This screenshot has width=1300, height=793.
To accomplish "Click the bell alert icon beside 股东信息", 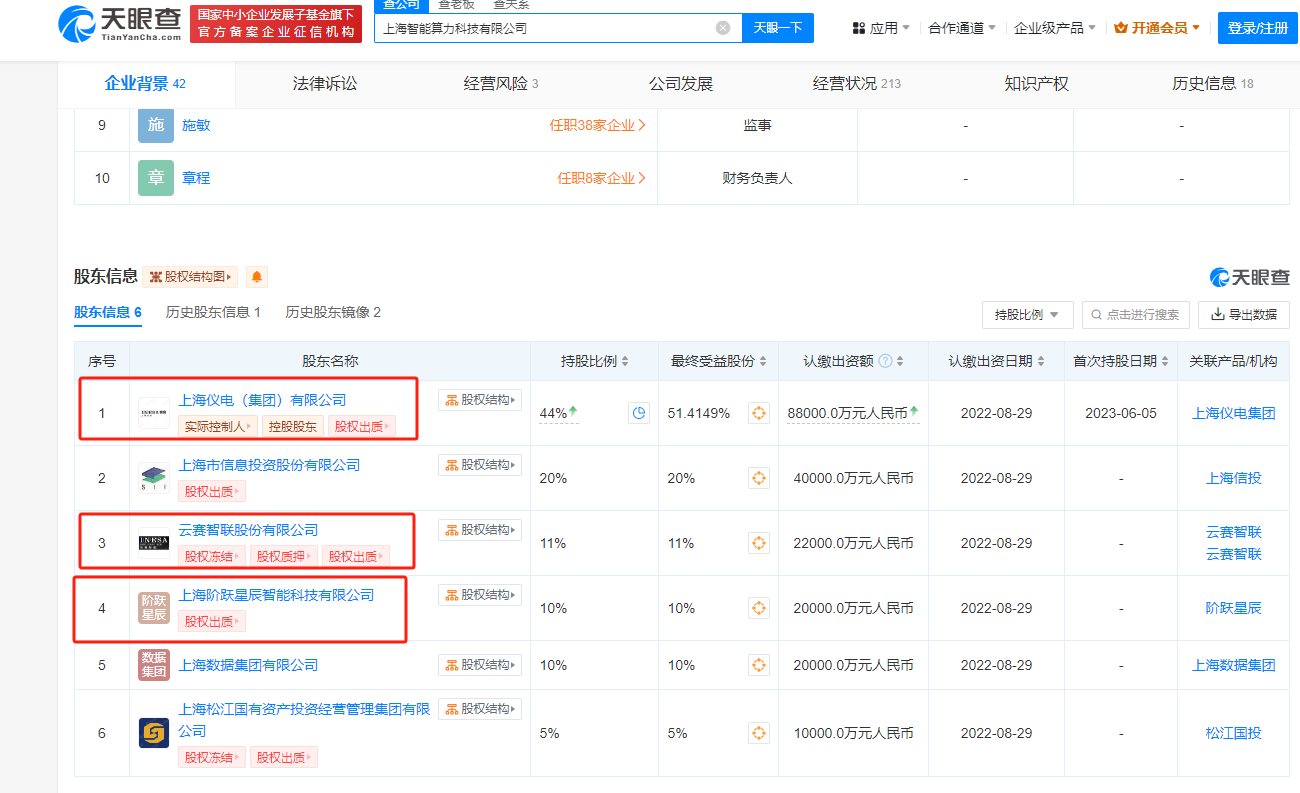I will point(257,277).
